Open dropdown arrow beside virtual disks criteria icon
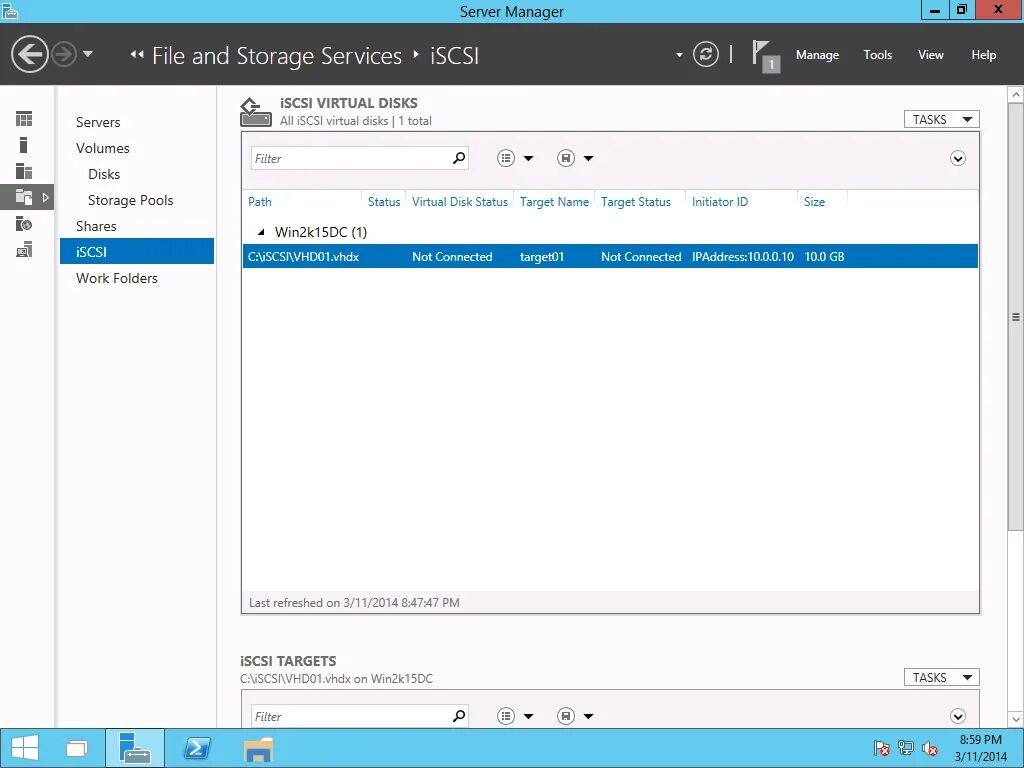The image size is (1024, 768). tap(528, 159)
